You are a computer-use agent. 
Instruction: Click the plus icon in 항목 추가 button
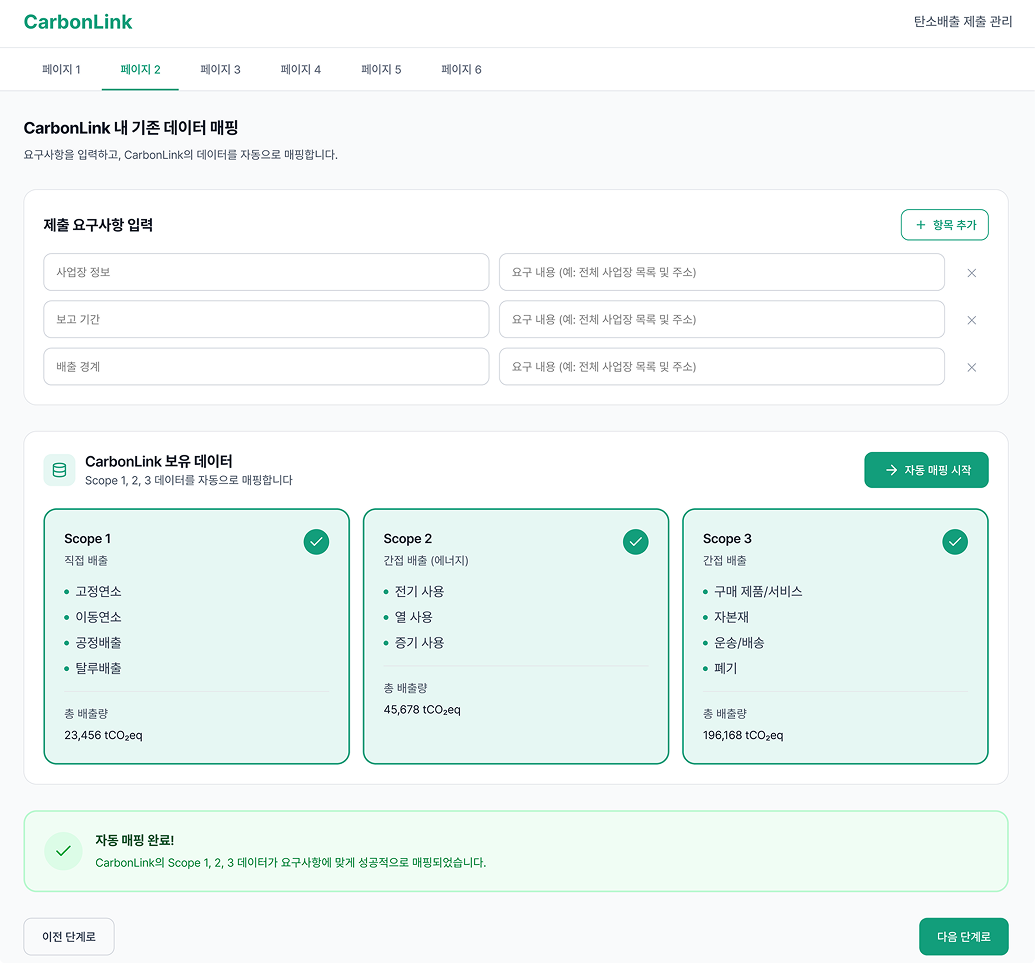(x=922, y=225)
